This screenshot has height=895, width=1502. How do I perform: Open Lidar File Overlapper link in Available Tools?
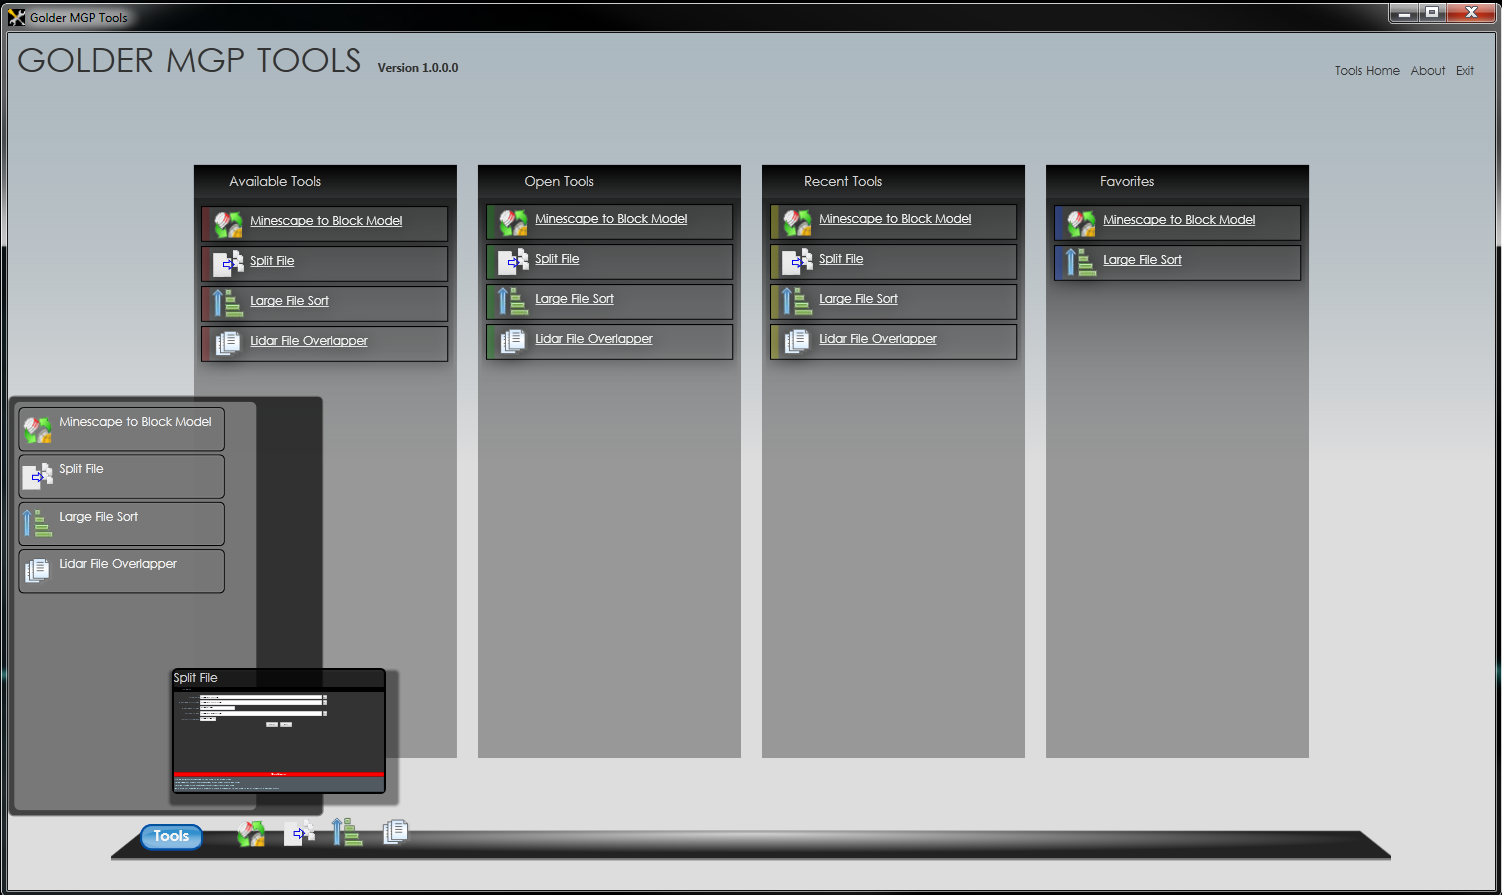click(309, 341)
